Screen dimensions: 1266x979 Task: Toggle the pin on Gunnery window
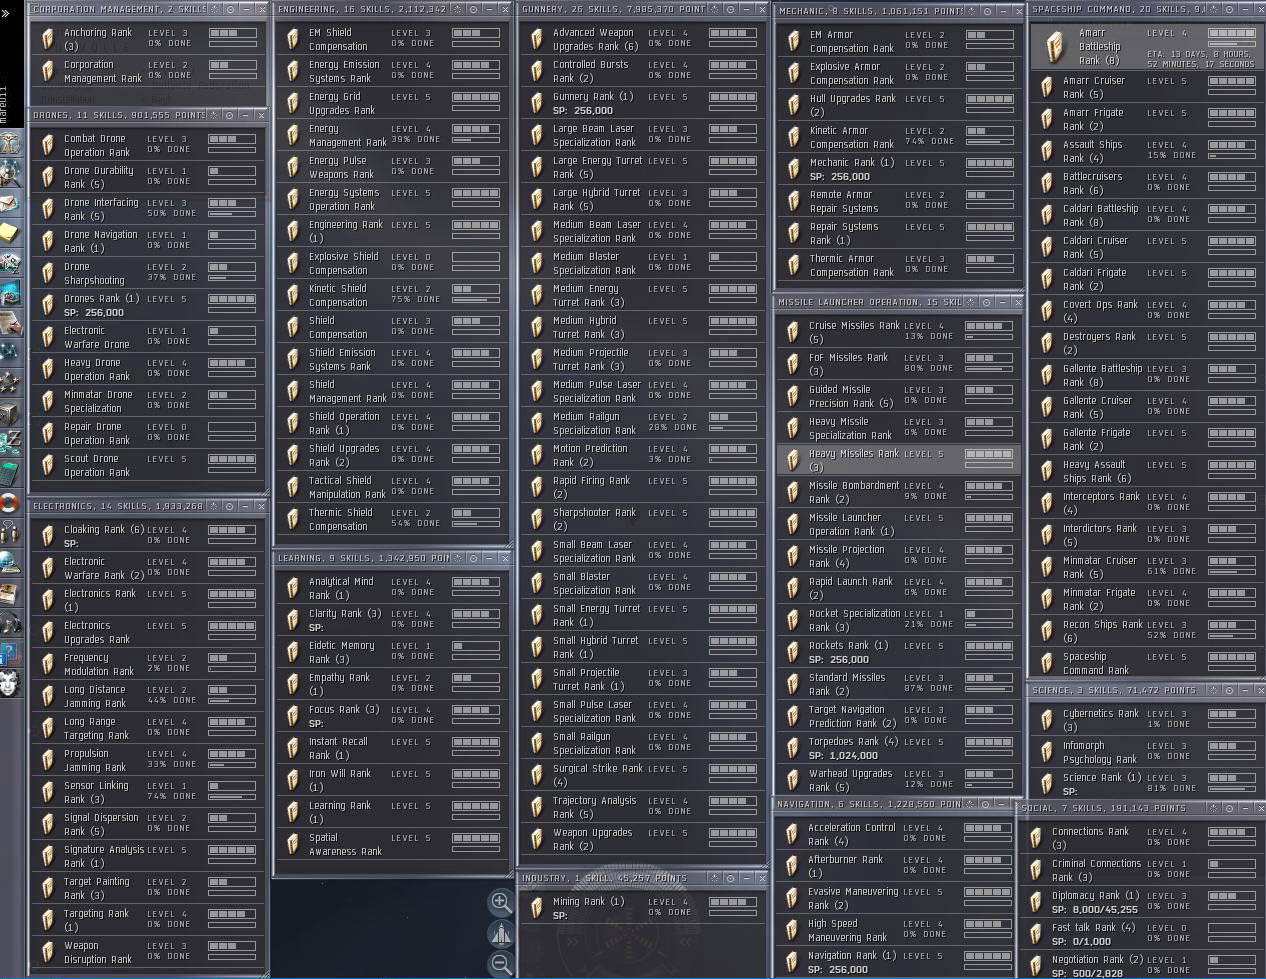[x=715, y=9]
